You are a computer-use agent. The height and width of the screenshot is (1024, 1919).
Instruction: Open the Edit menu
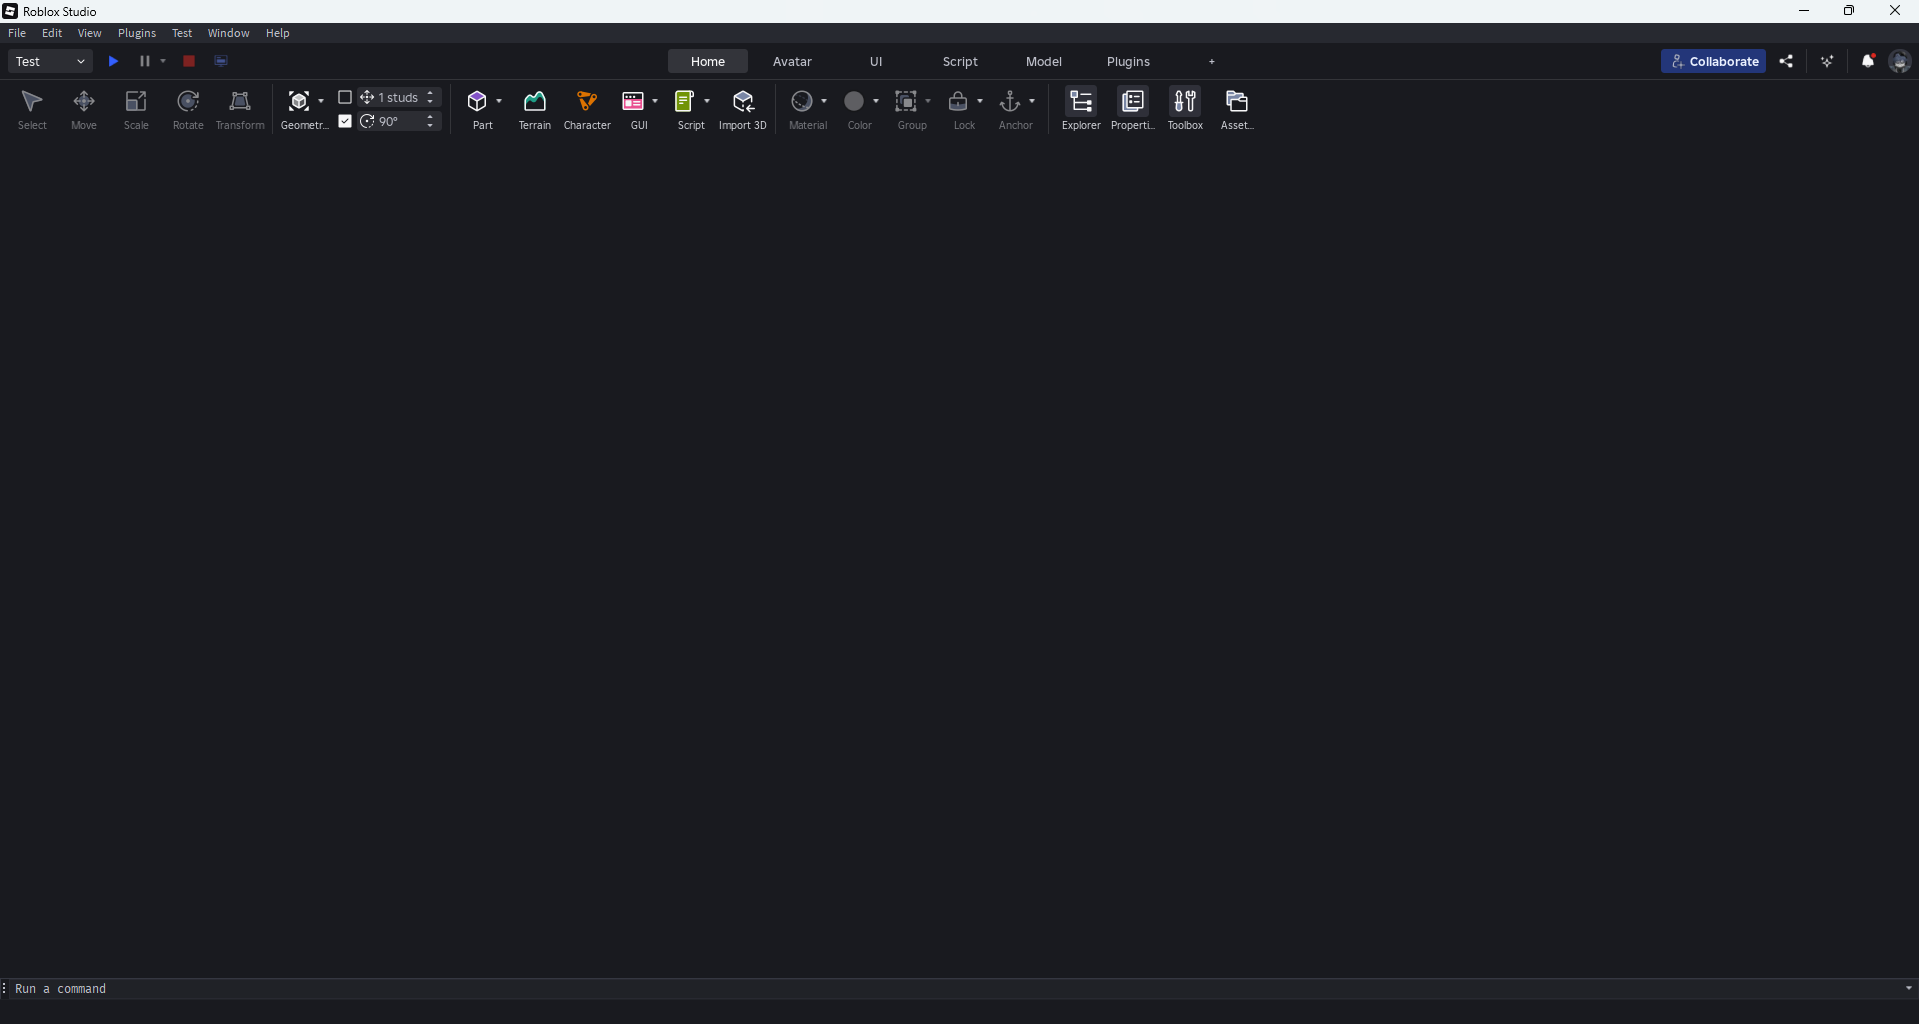click(52, 33)
